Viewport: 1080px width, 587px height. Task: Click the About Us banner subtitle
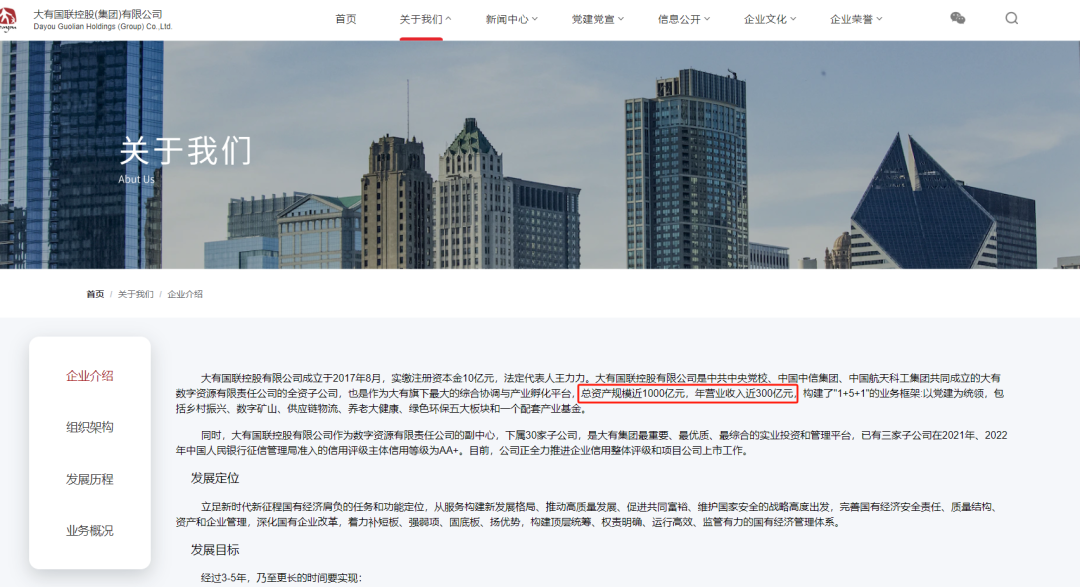click(136, 179)
